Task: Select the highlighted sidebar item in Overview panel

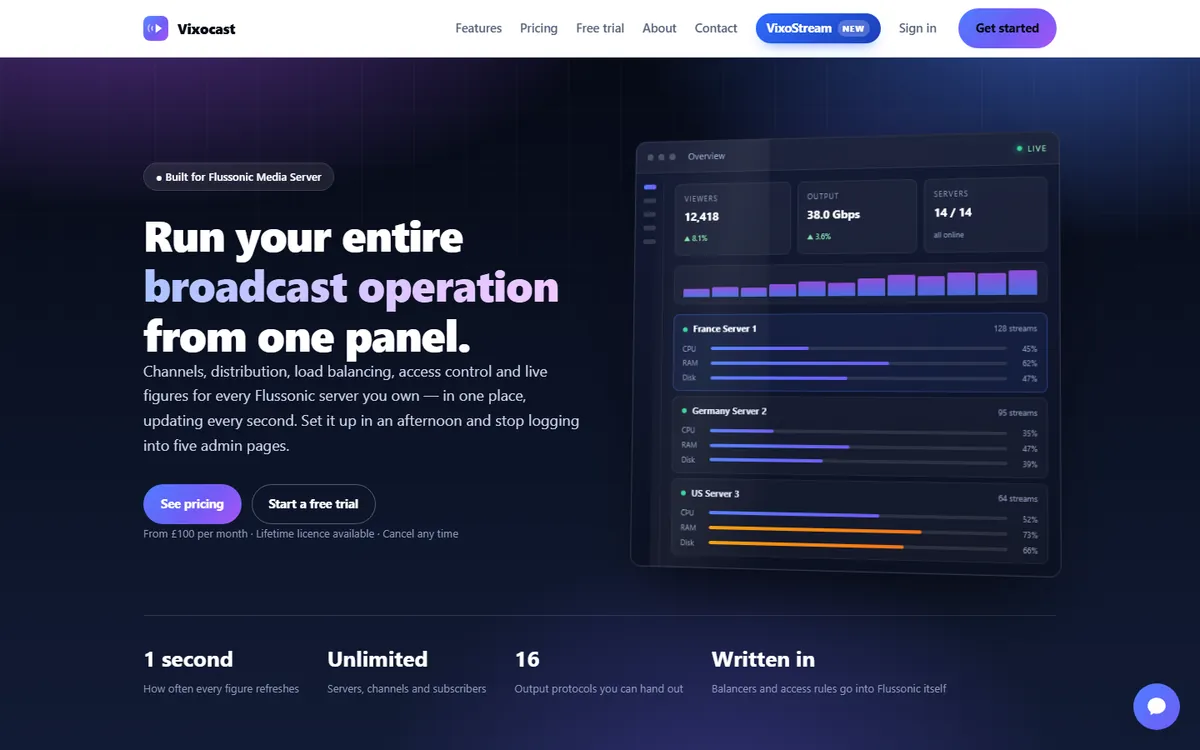Action: [650, 187]
